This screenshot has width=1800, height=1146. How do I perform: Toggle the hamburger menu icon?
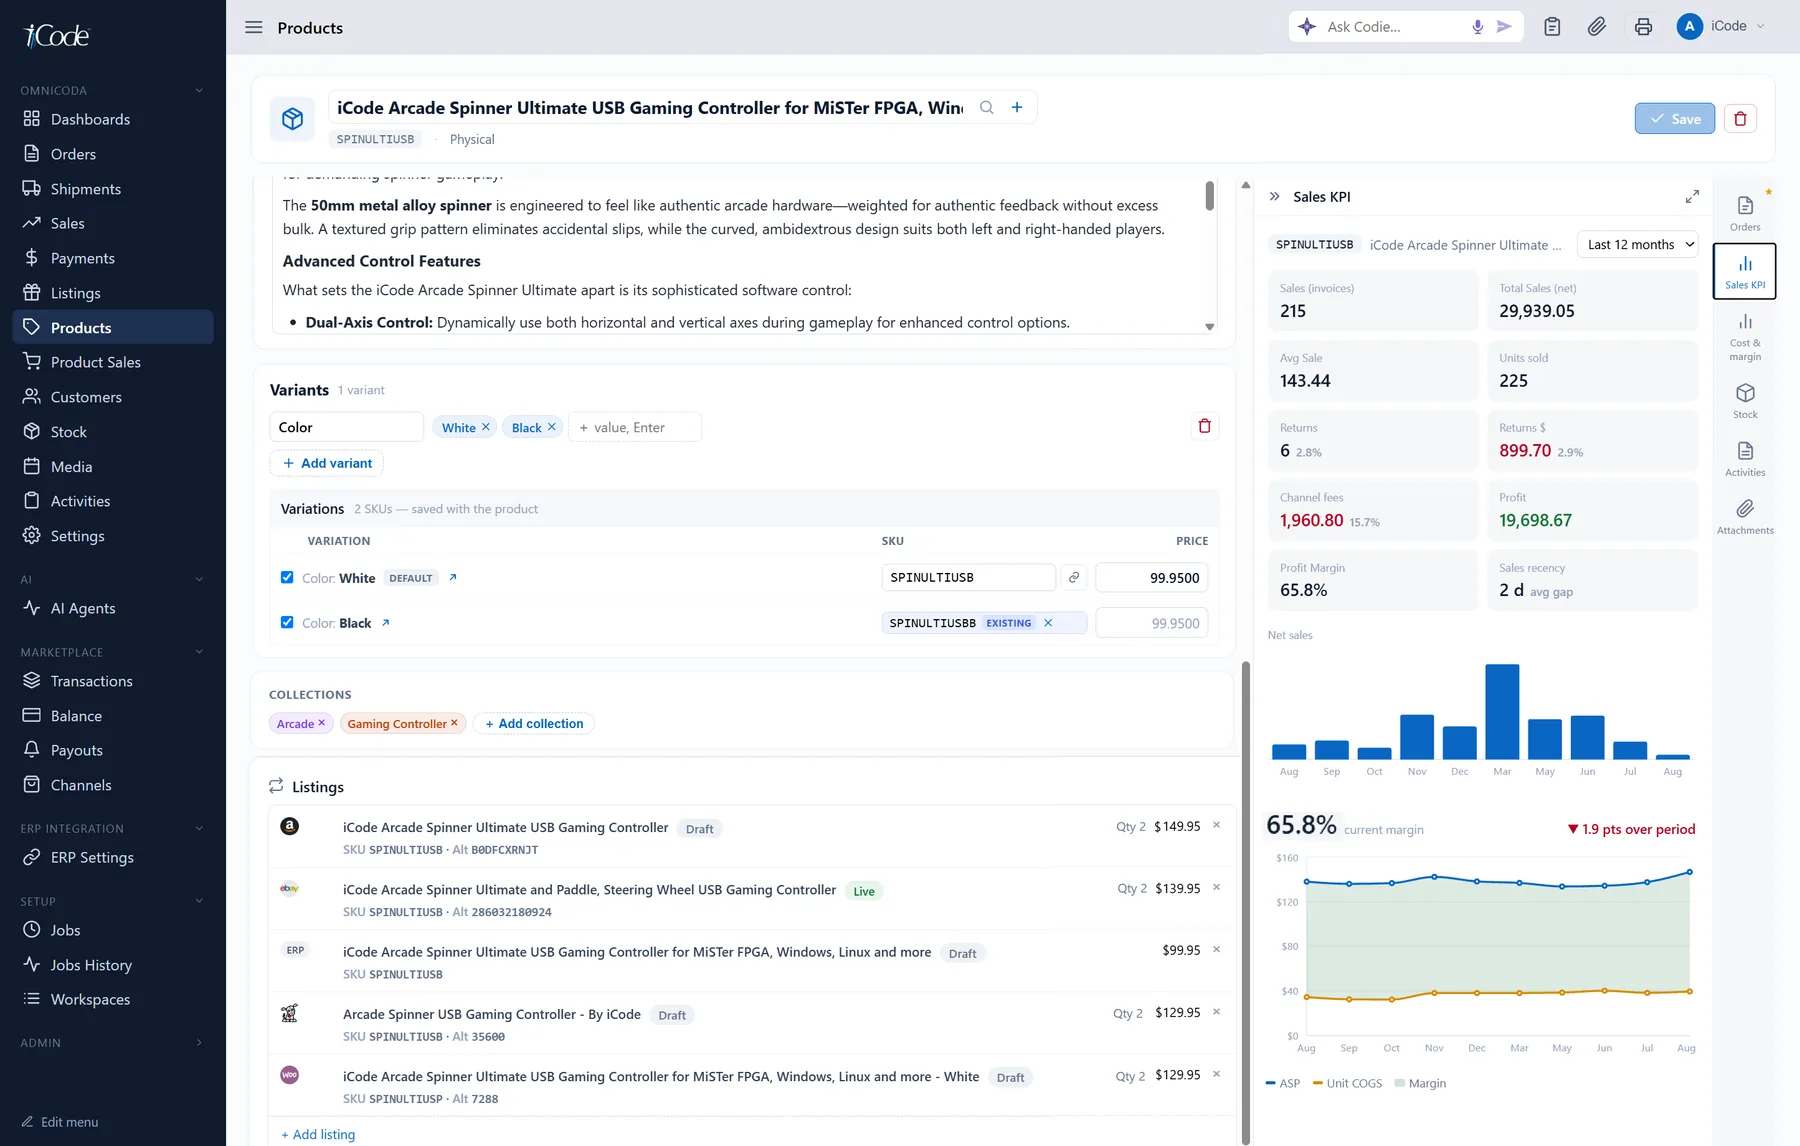[254, 27]
